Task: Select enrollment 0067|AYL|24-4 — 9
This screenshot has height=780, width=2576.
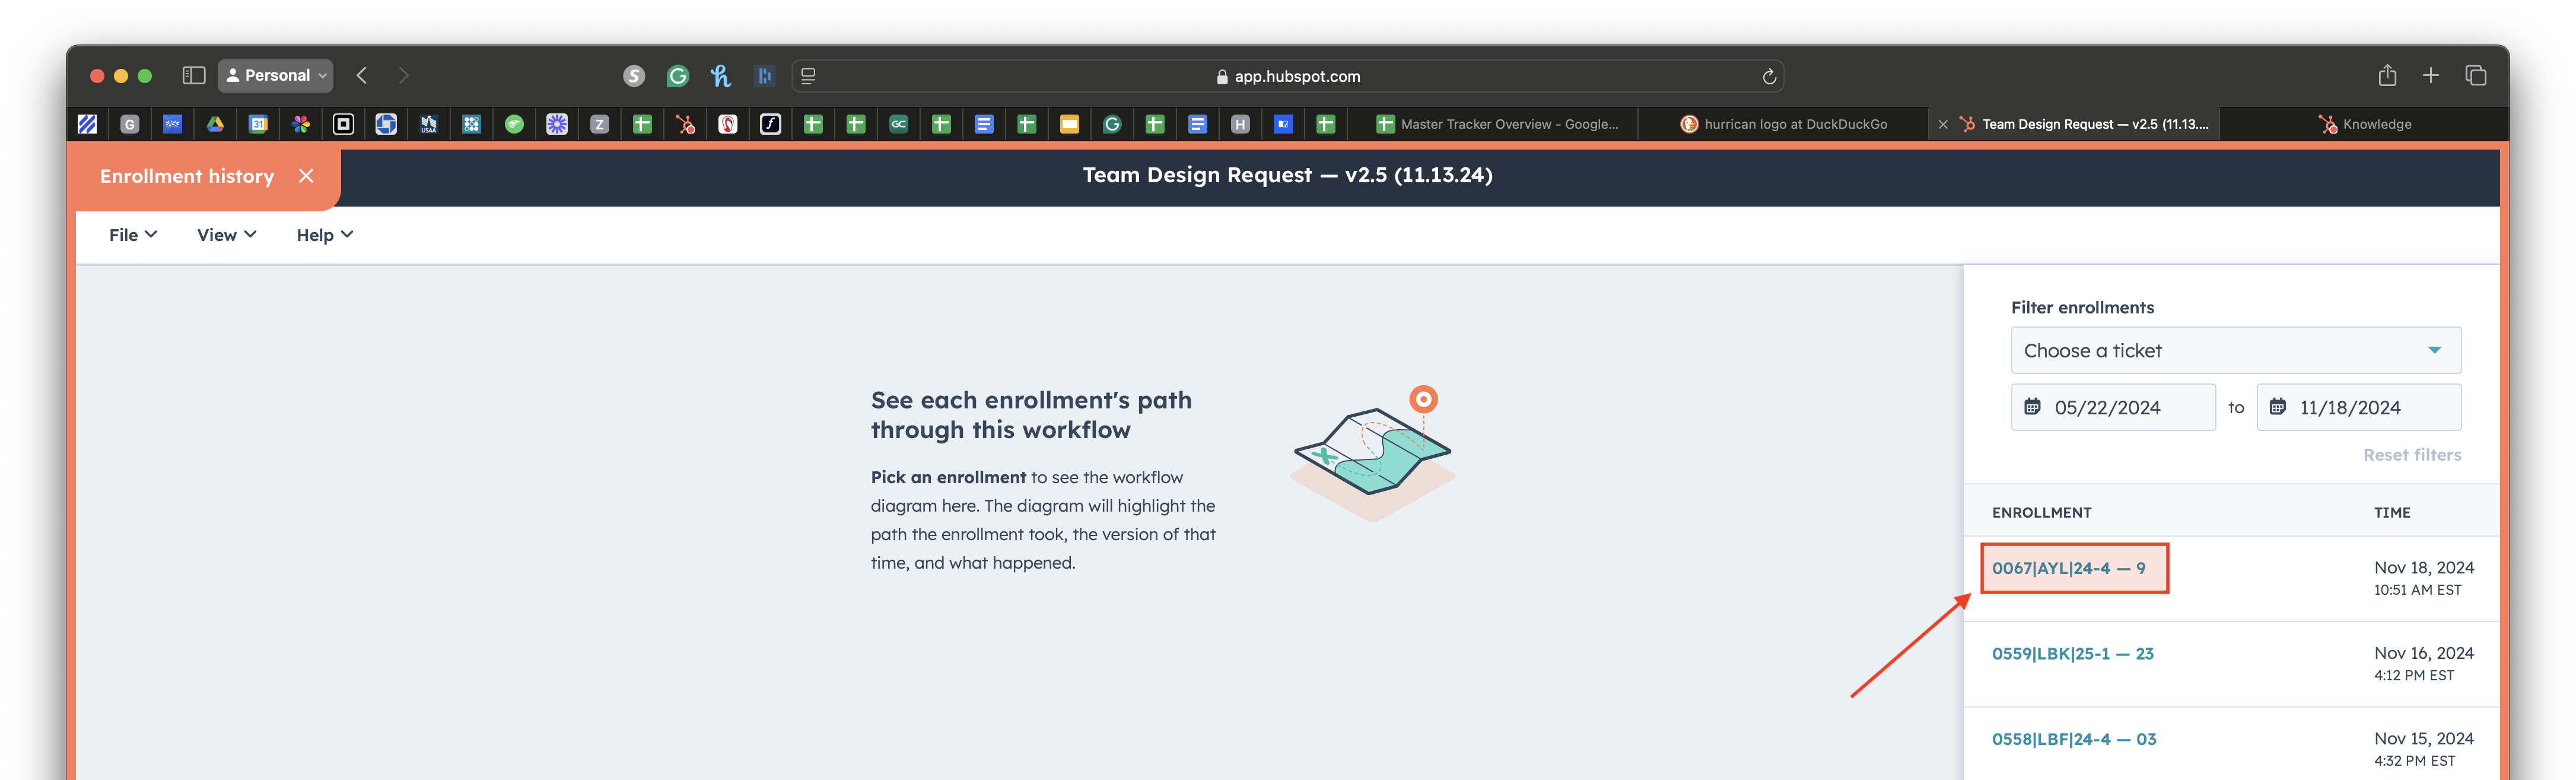Action: coord(2068,568)
